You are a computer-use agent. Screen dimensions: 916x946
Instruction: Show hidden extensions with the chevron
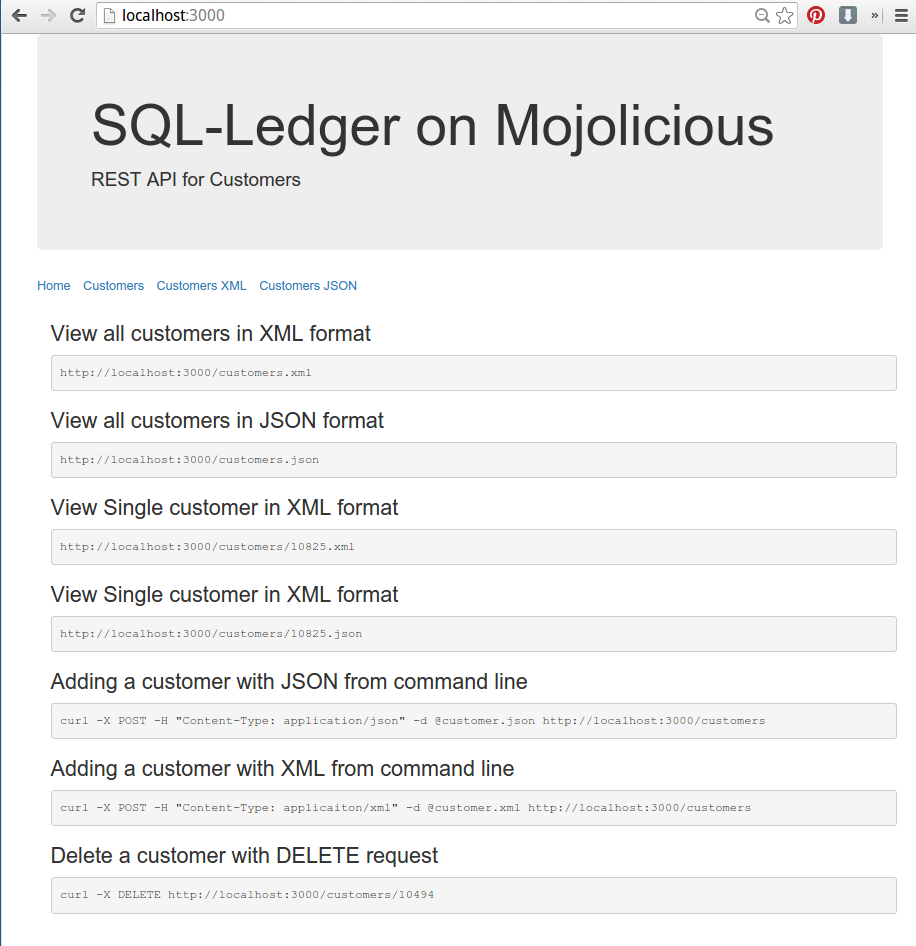pos(874,16)
